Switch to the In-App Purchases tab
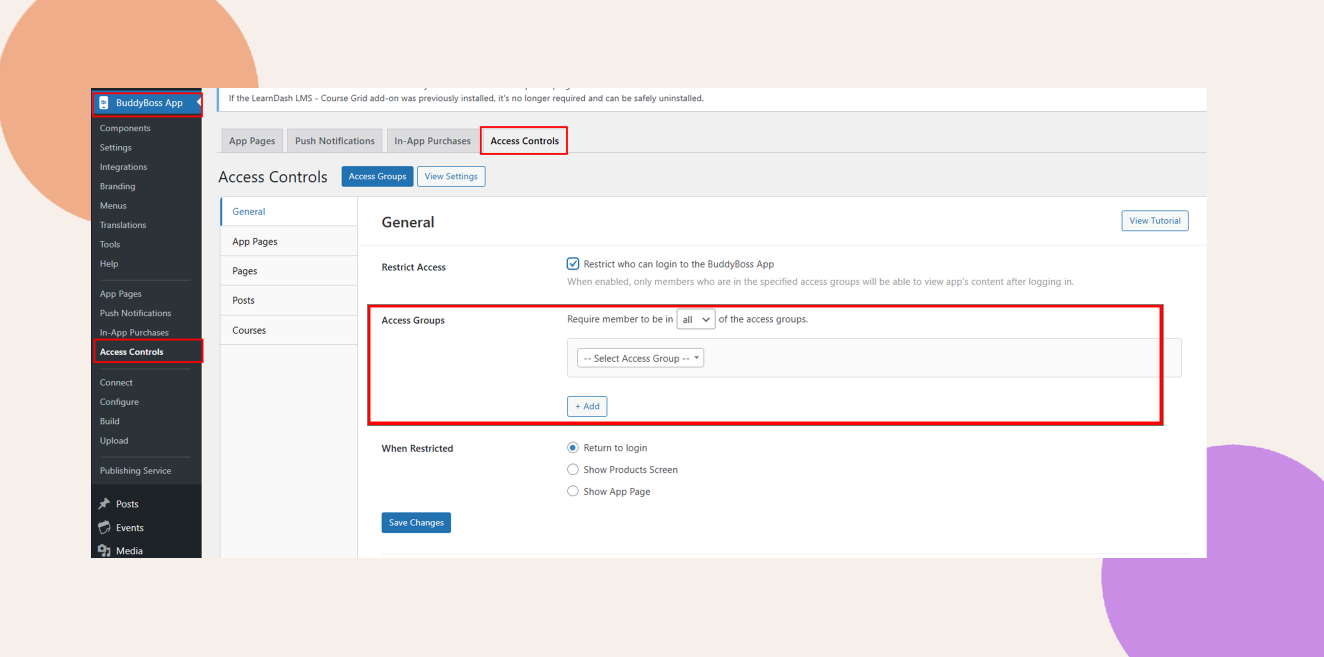Screen dimensions: 1324x657 click(432, 141)
